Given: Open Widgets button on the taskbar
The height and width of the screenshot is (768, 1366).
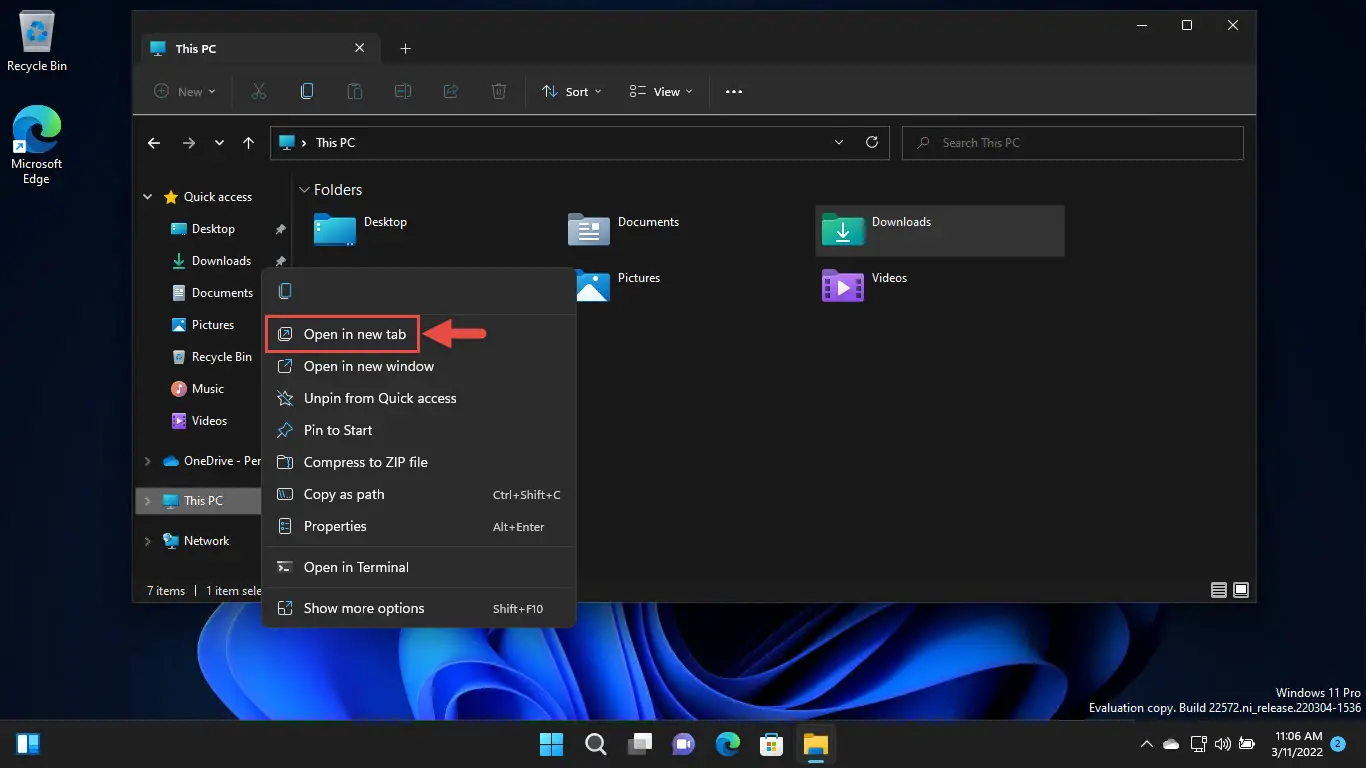Looking at the screenshot, I should point(28,744).
